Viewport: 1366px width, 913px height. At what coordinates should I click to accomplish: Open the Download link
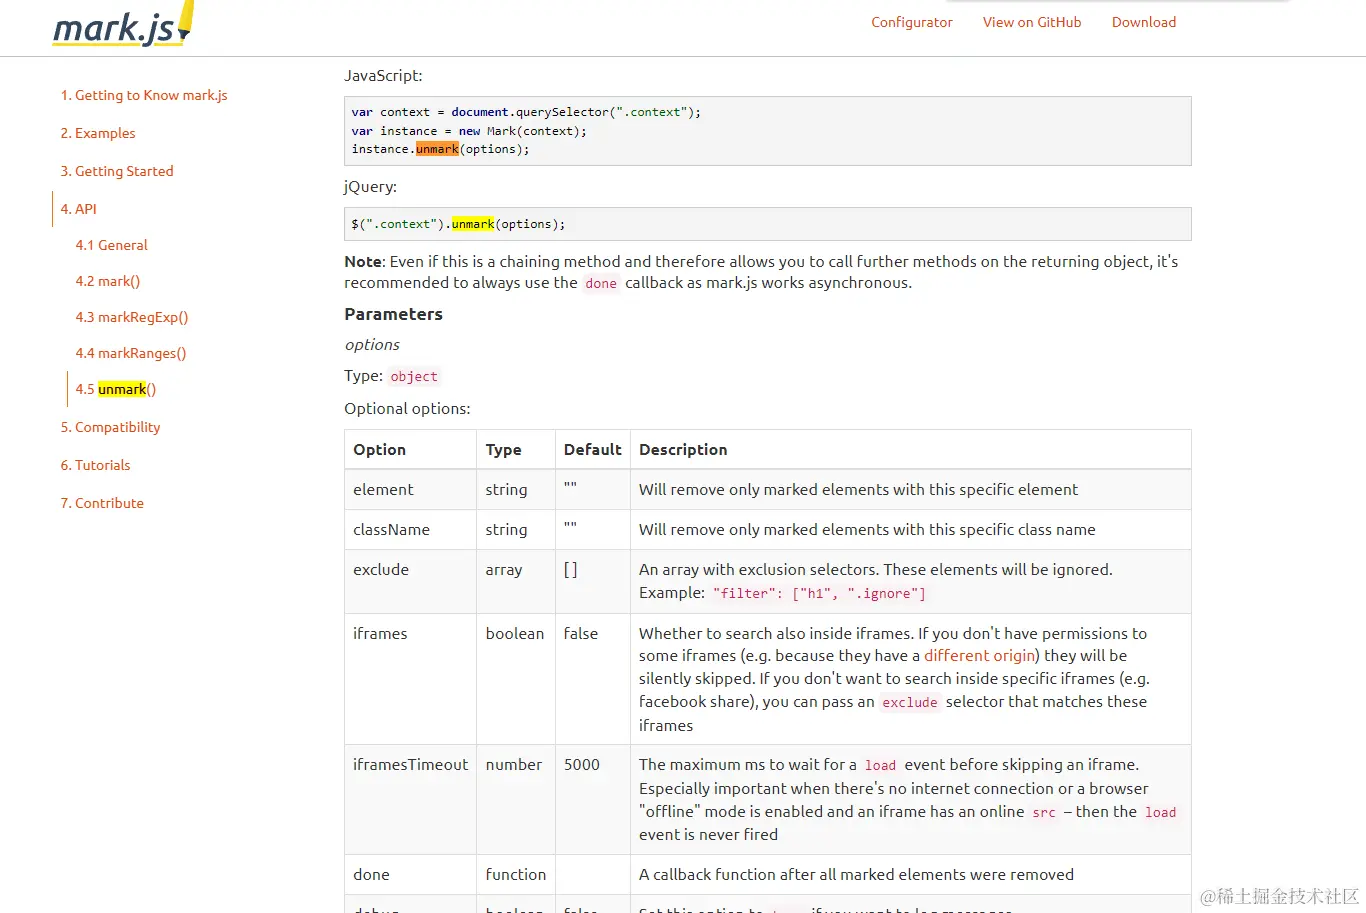pyautogui.click(x=1144, y=22)
